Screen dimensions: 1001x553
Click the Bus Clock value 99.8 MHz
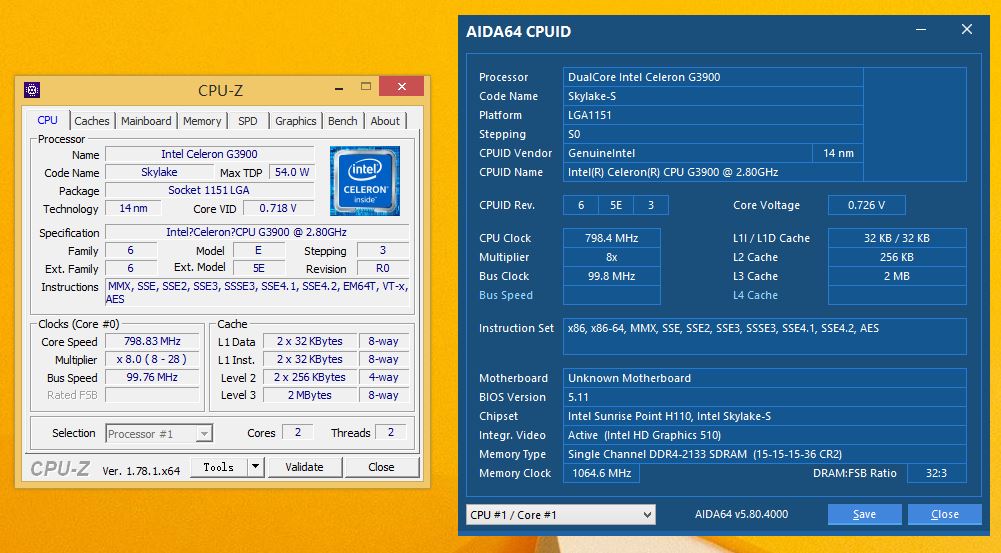click(612, 276)
